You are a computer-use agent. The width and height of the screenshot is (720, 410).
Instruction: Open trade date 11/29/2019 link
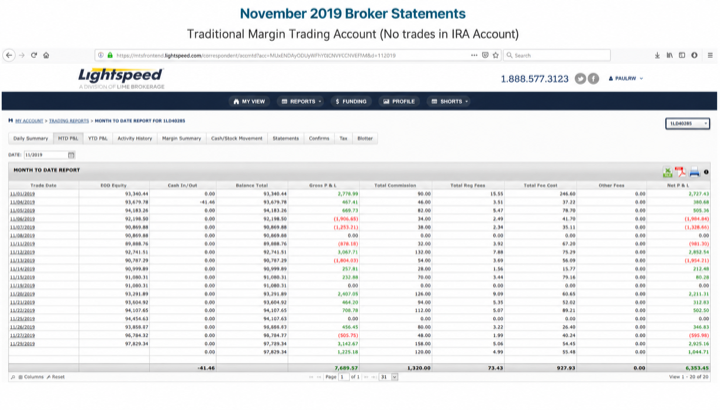pos(22,344)
